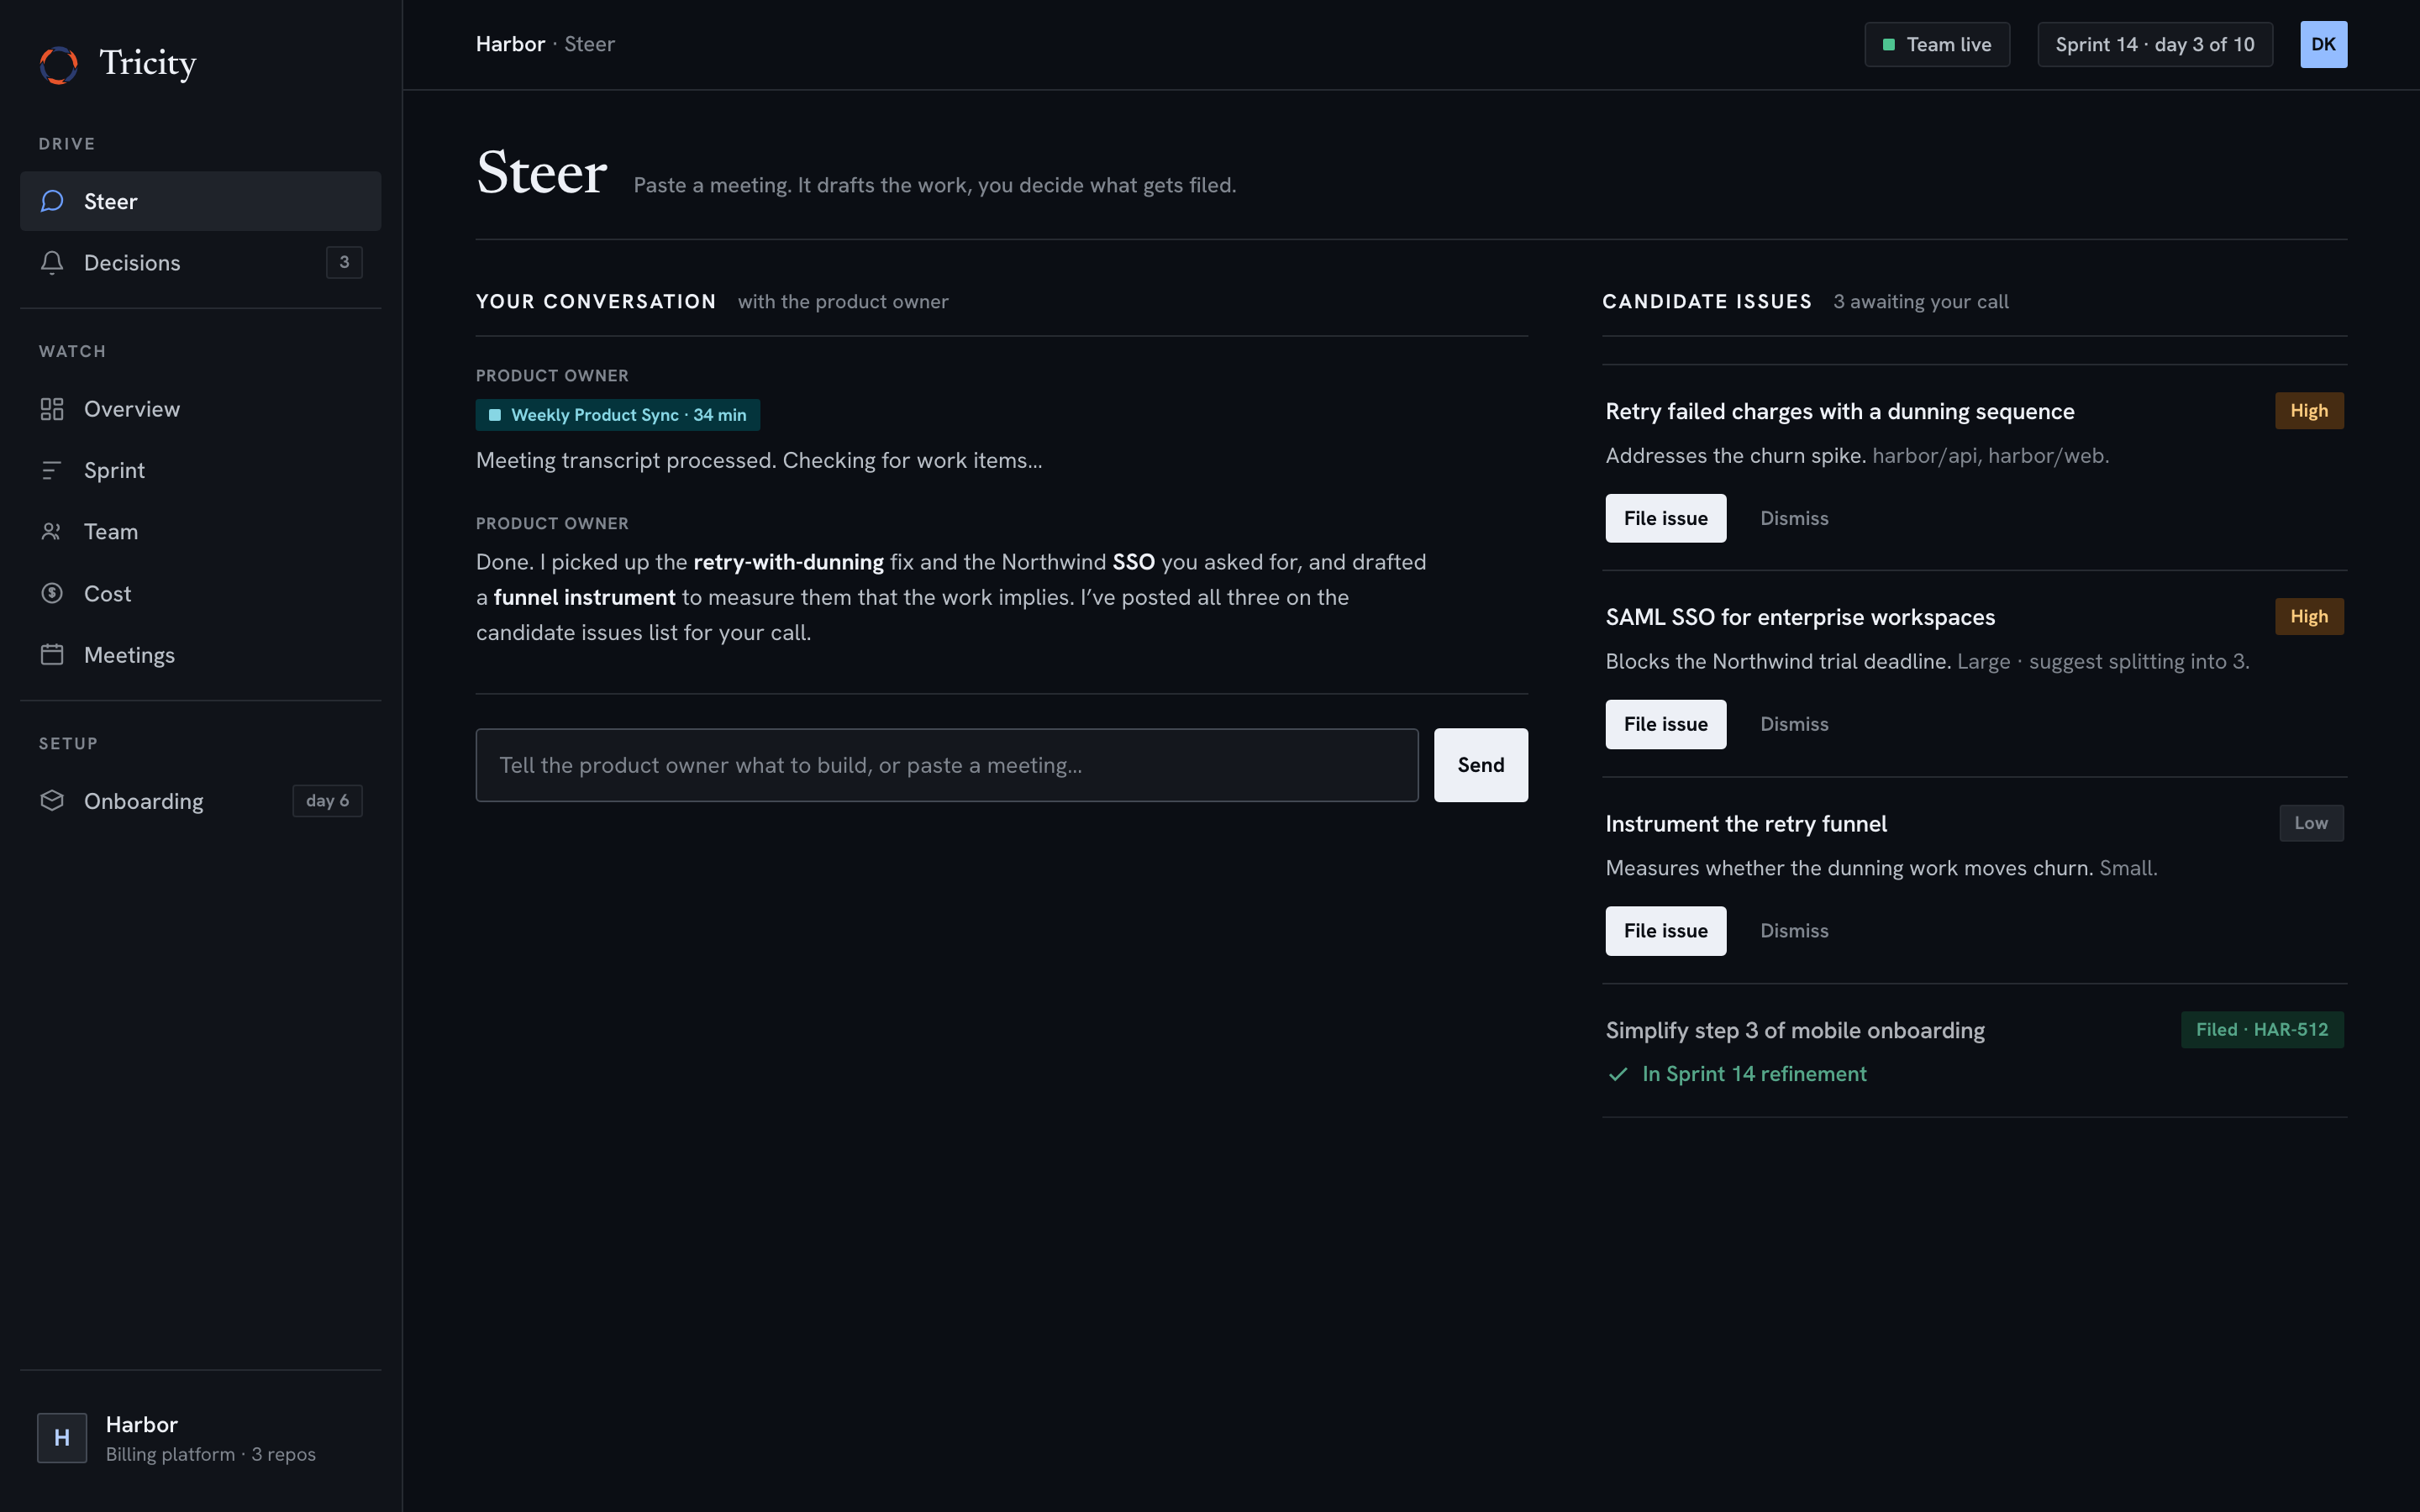
Task: Click the Weekly Product Sync 34 min chip
Action: point(618,415)
